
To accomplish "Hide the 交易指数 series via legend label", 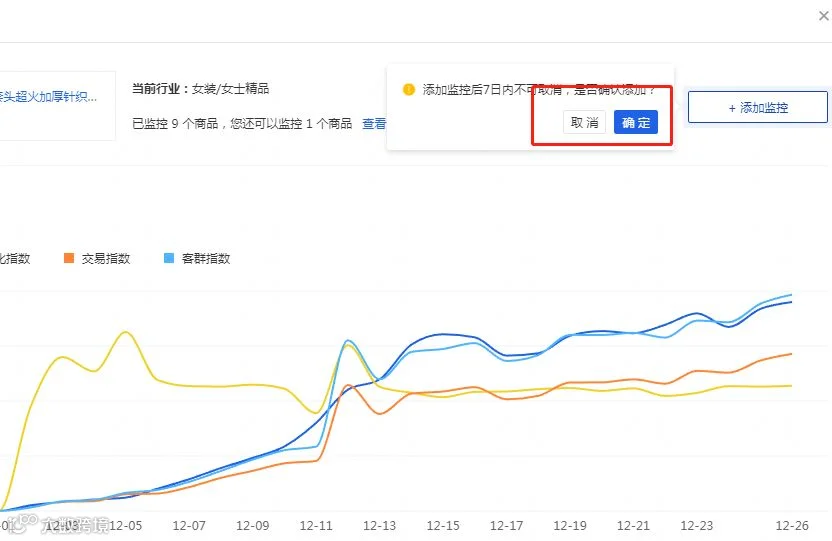I will pyautogui.click(x=106, y=258).
